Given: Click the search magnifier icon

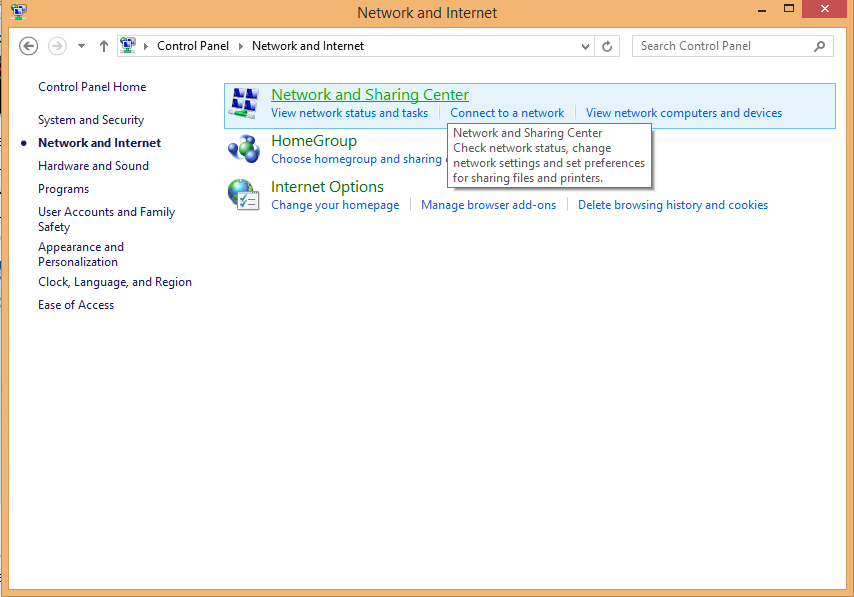Looking at the screenshot, I should pyautogui.click(x=819, y=46).
